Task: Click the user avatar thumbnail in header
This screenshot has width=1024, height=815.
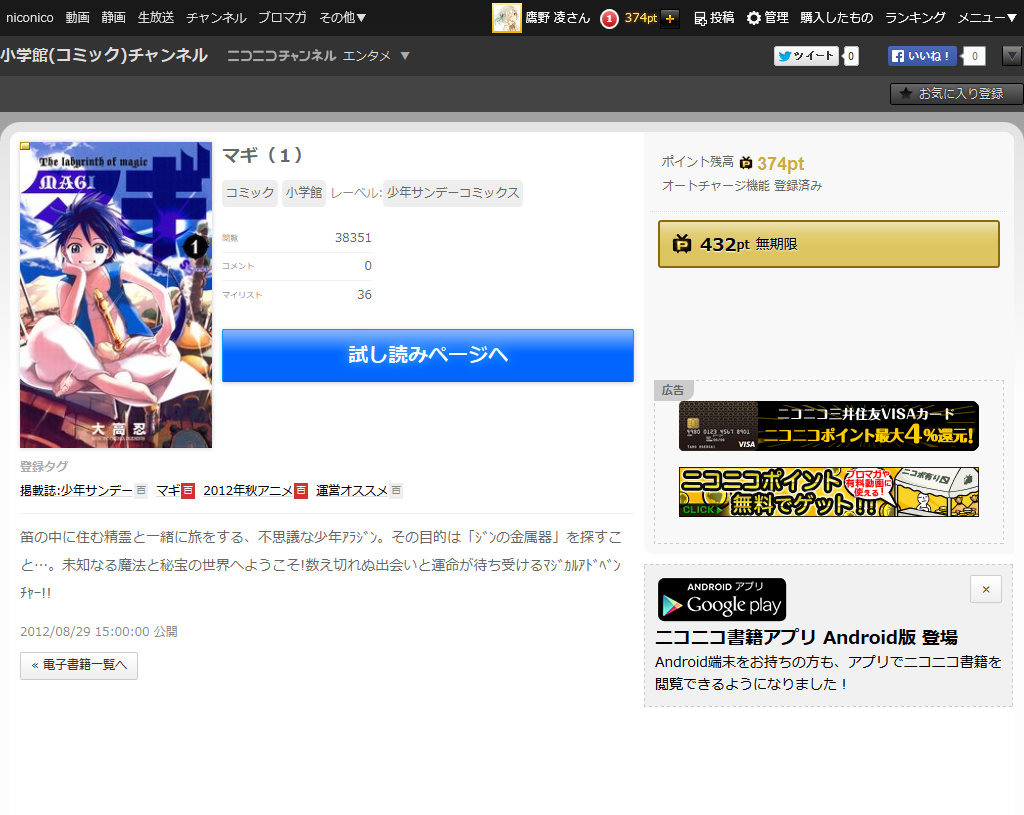Action: 506,18
